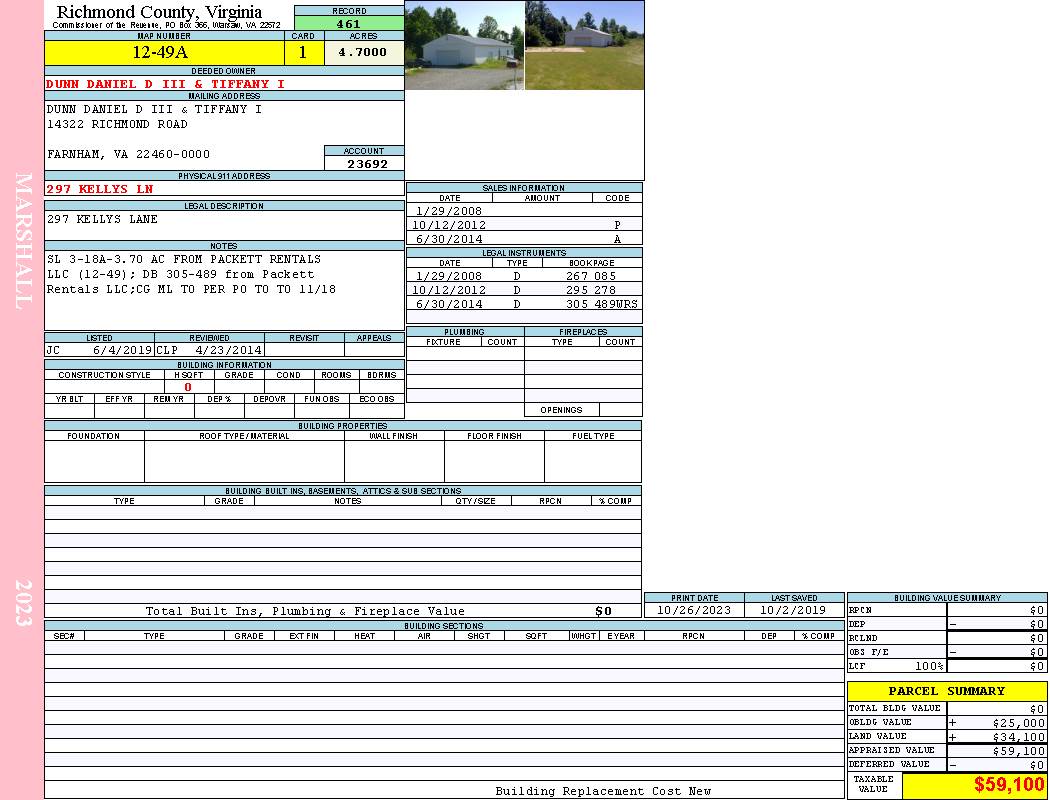
Task: Click the listed date 6/4/2019
Action: (122, 351)
